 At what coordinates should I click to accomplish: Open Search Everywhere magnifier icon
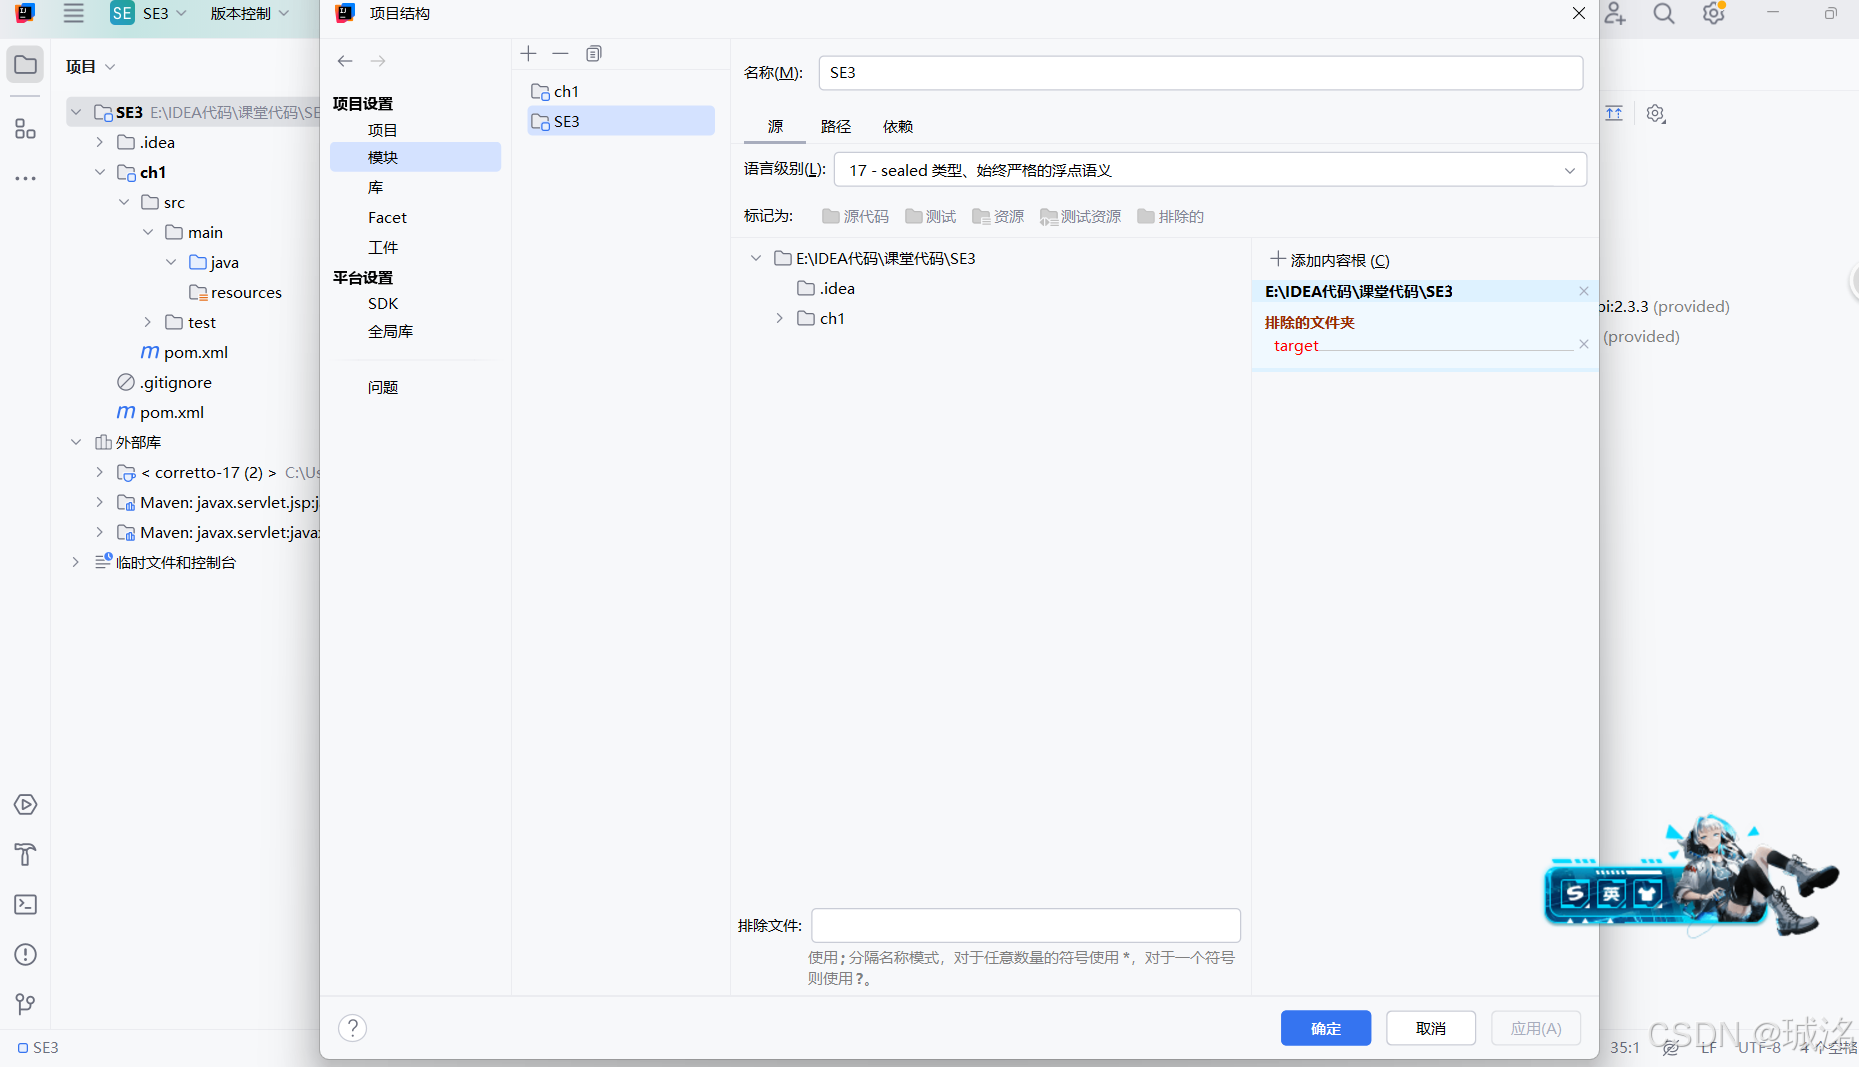(x=1664, y=14)
